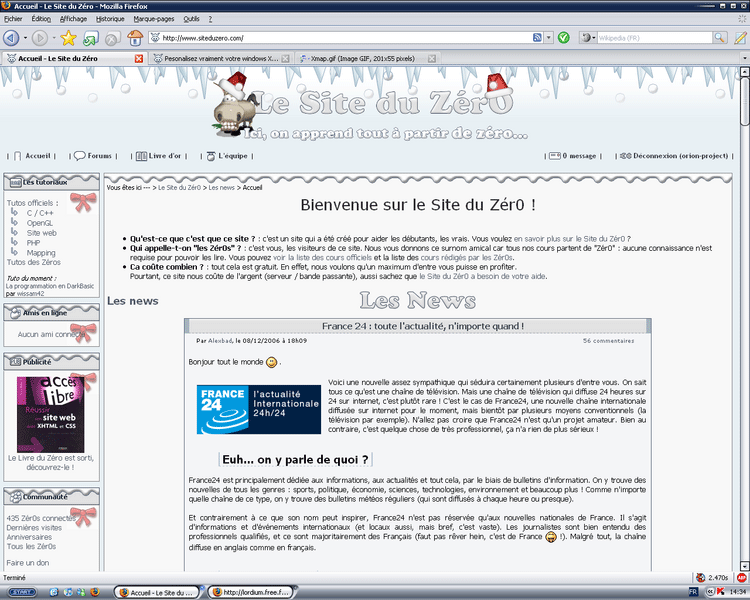Screen dimensions: 750x600
Task: Open the list-all-tabs dropdown arrow
Action: (744, 58)
